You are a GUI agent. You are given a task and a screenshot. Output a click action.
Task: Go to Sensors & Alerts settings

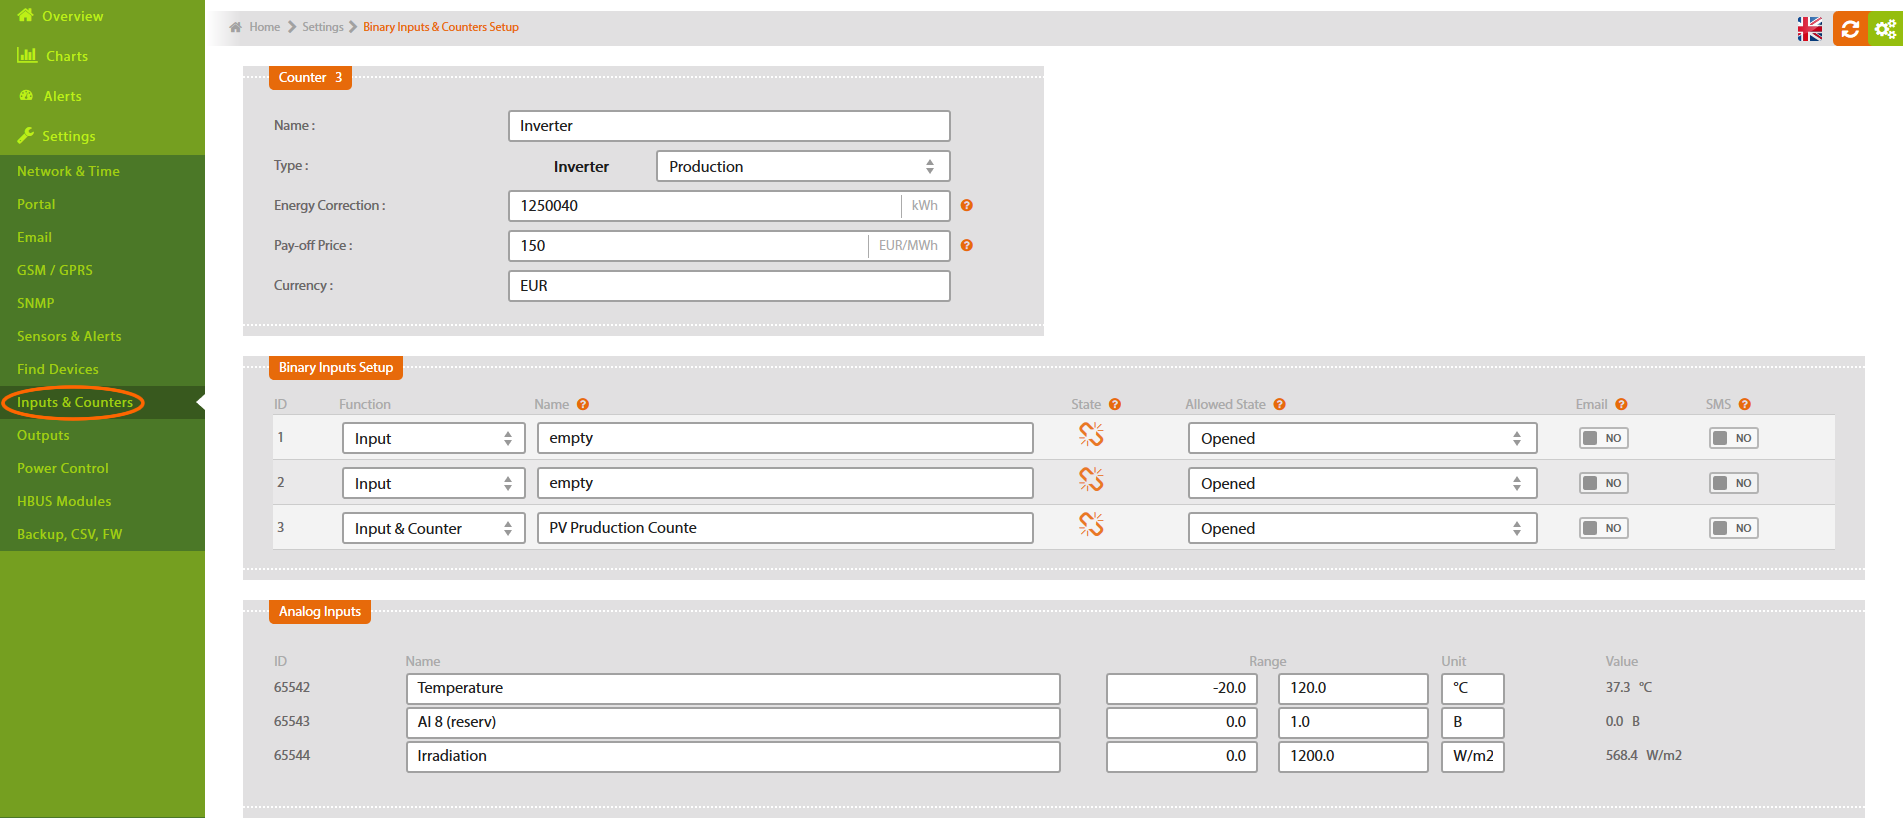tap(69, 336)
